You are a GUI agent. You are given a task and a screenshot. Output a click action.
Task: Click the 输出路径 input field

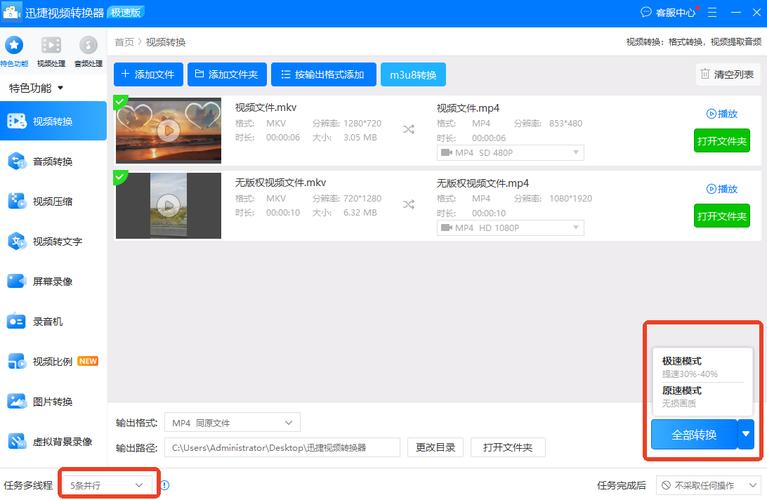tap(282, 447)
